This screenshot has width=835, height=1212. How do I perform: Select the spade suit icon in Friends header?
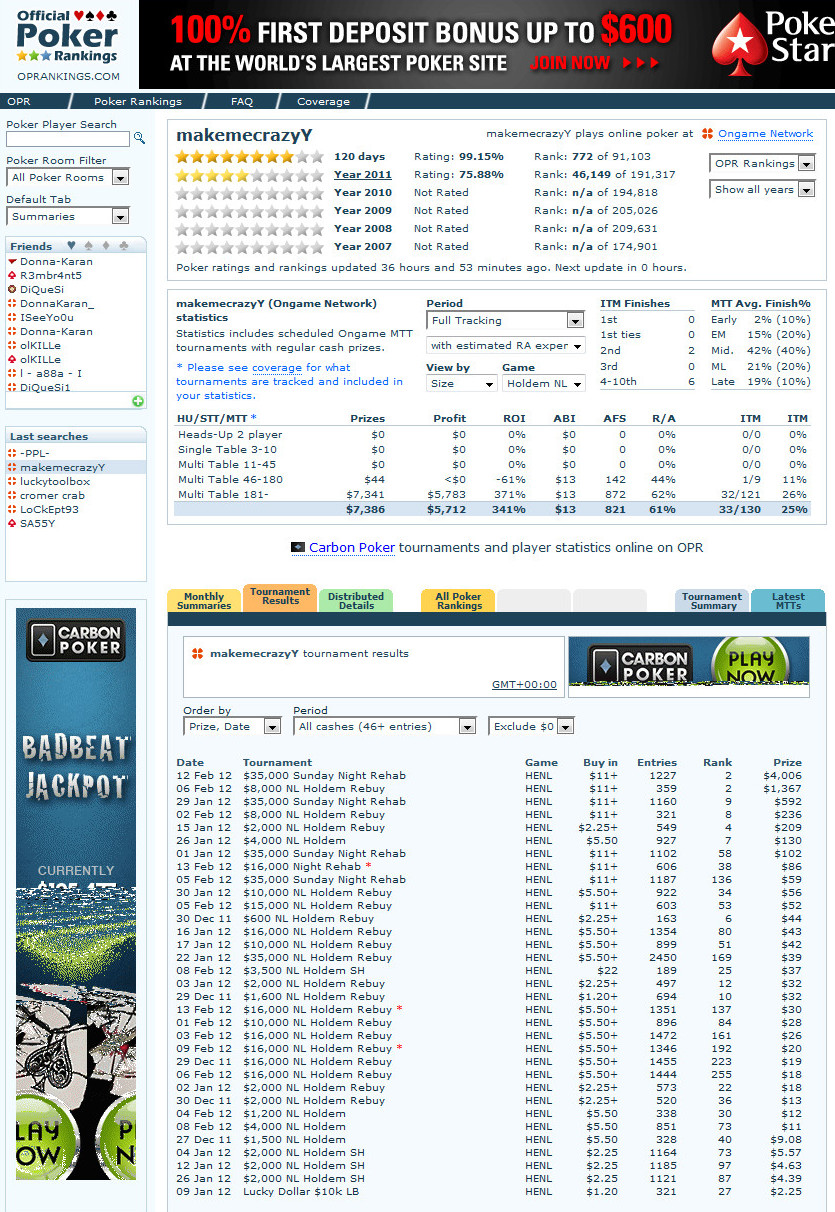pyautogui.click(x=88, y=245)
